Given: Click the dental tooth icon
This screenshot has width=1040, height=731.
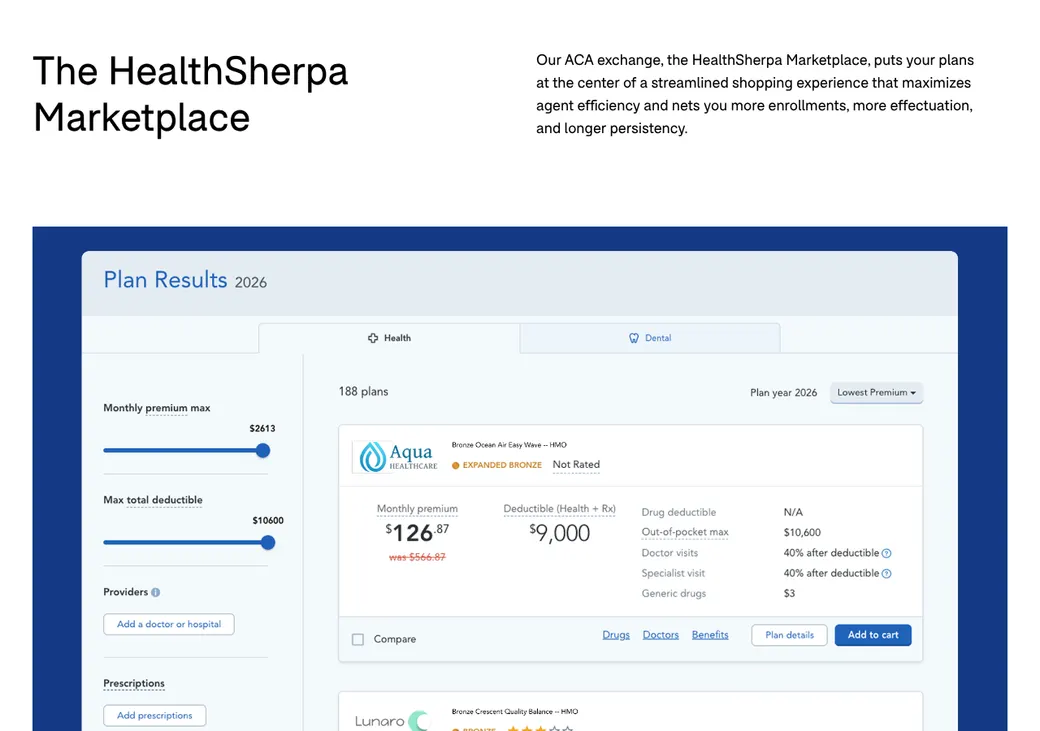Looking at the screenshot, I should click(634, 338).
